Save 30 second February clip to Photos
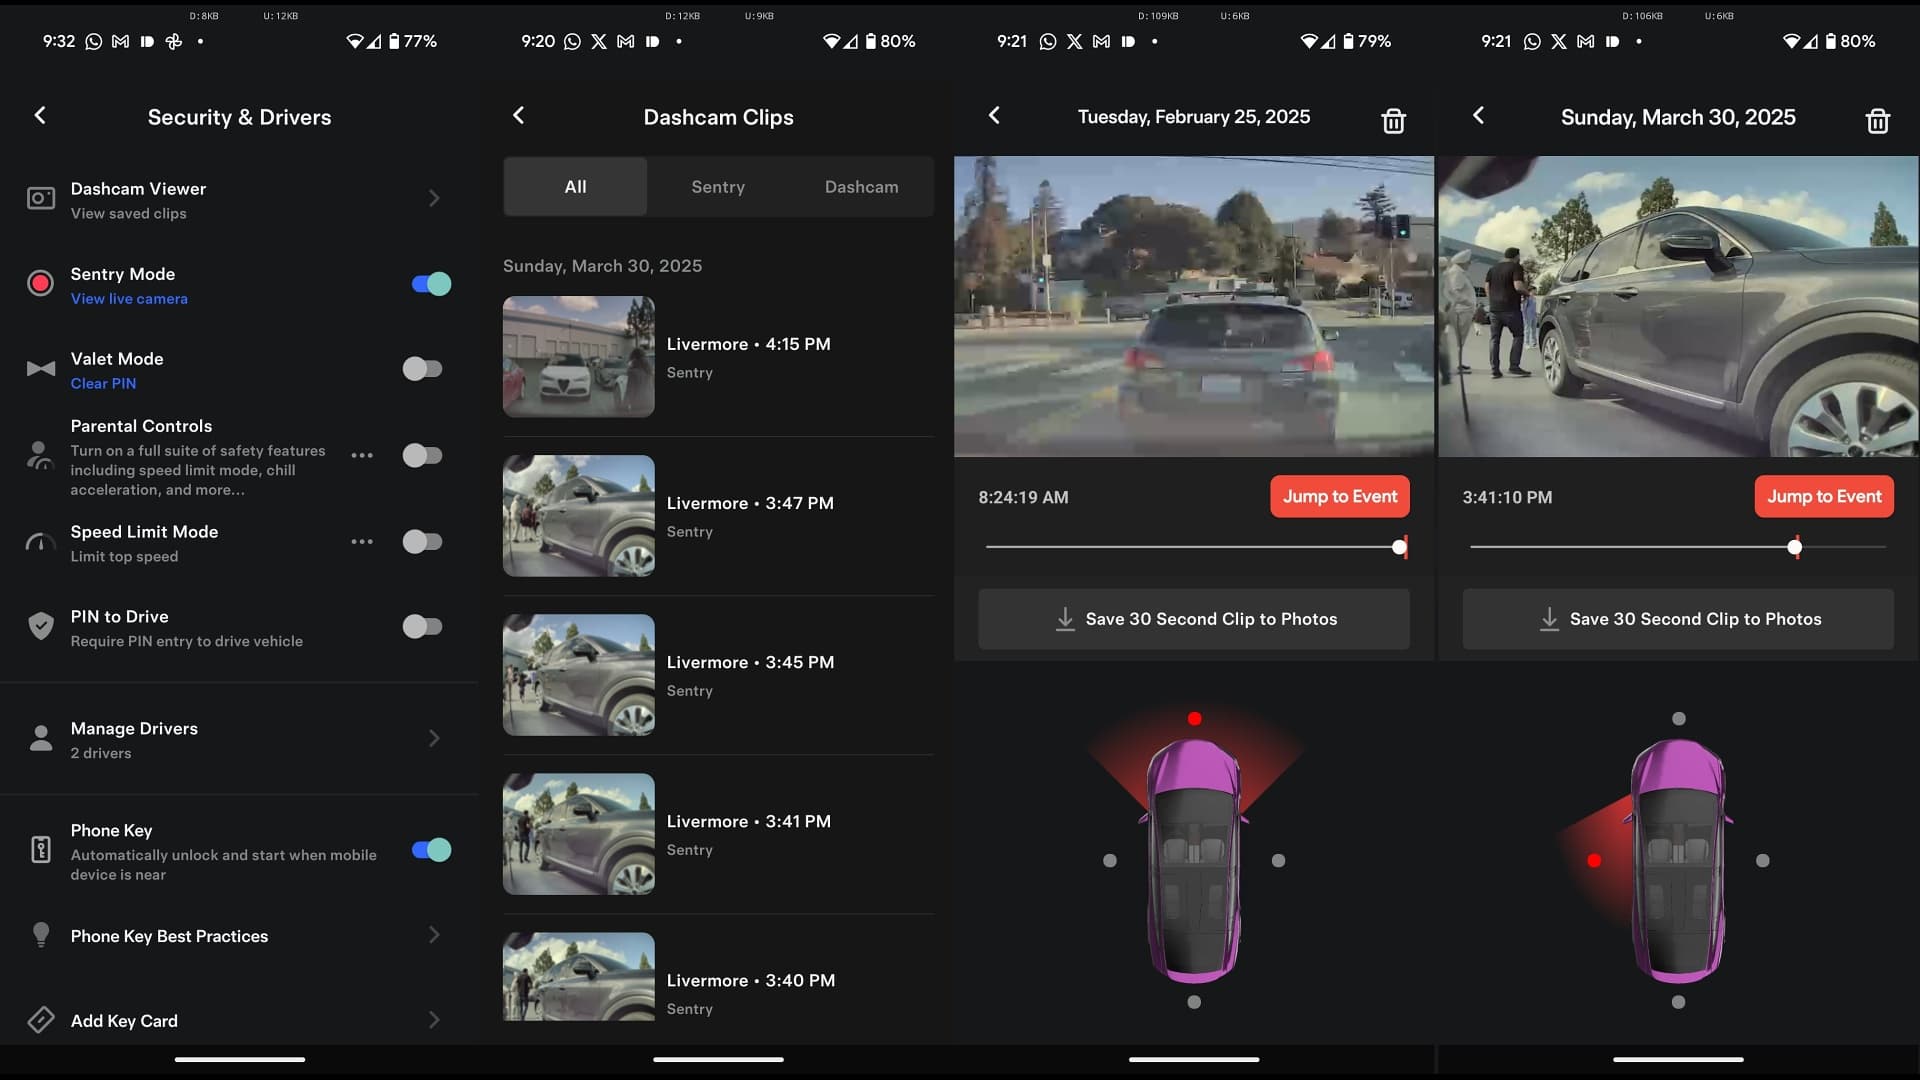This screenshot has width=1920, height=1080. (1194, 619)
